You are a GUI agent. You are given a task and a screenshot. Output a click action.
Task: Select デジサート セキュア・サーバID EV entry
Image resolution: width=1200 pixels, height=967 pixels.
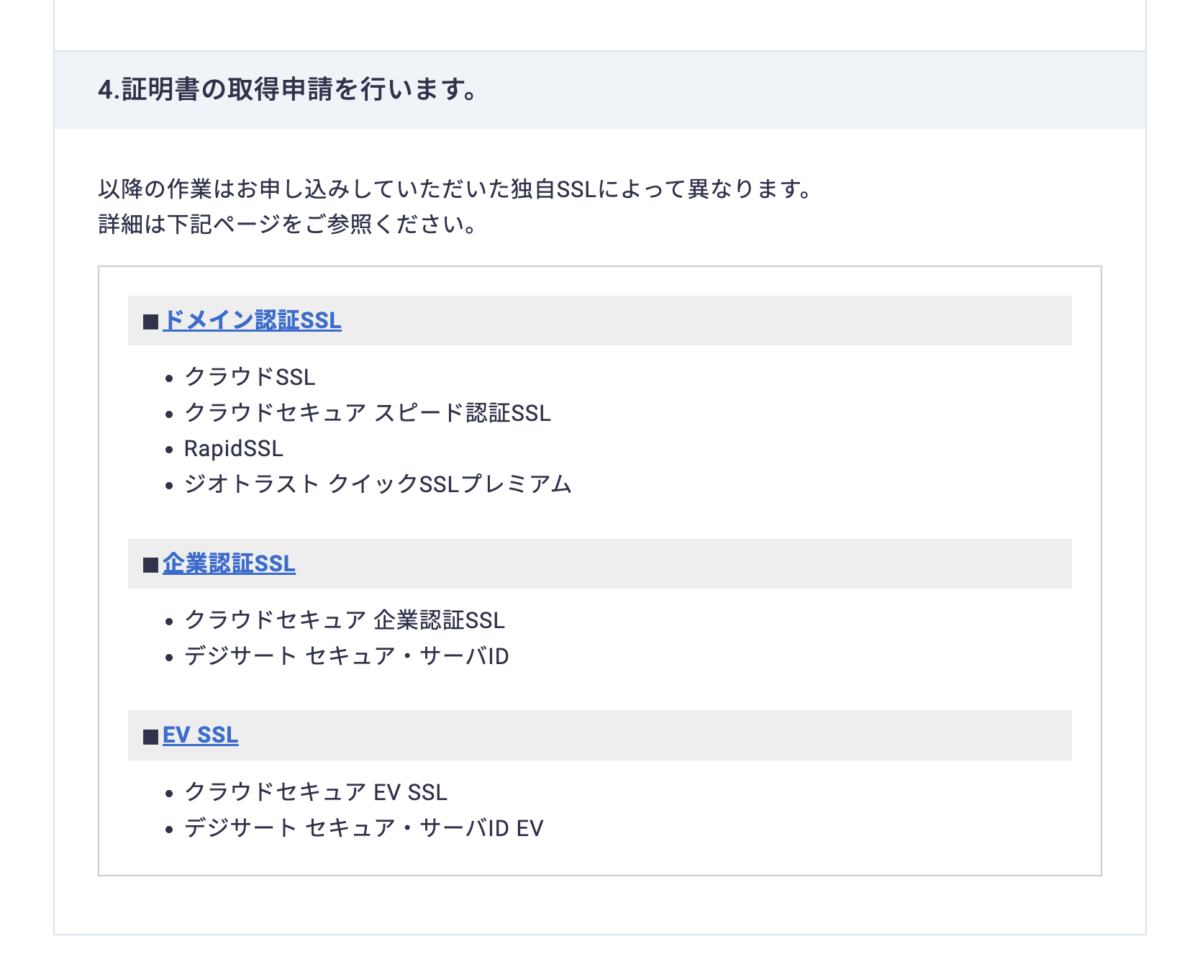364,828
